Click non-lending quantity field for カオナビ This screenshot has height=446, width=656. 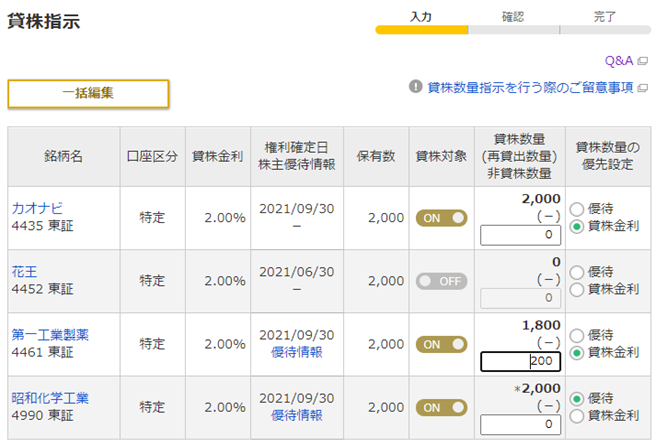[520, 235]
